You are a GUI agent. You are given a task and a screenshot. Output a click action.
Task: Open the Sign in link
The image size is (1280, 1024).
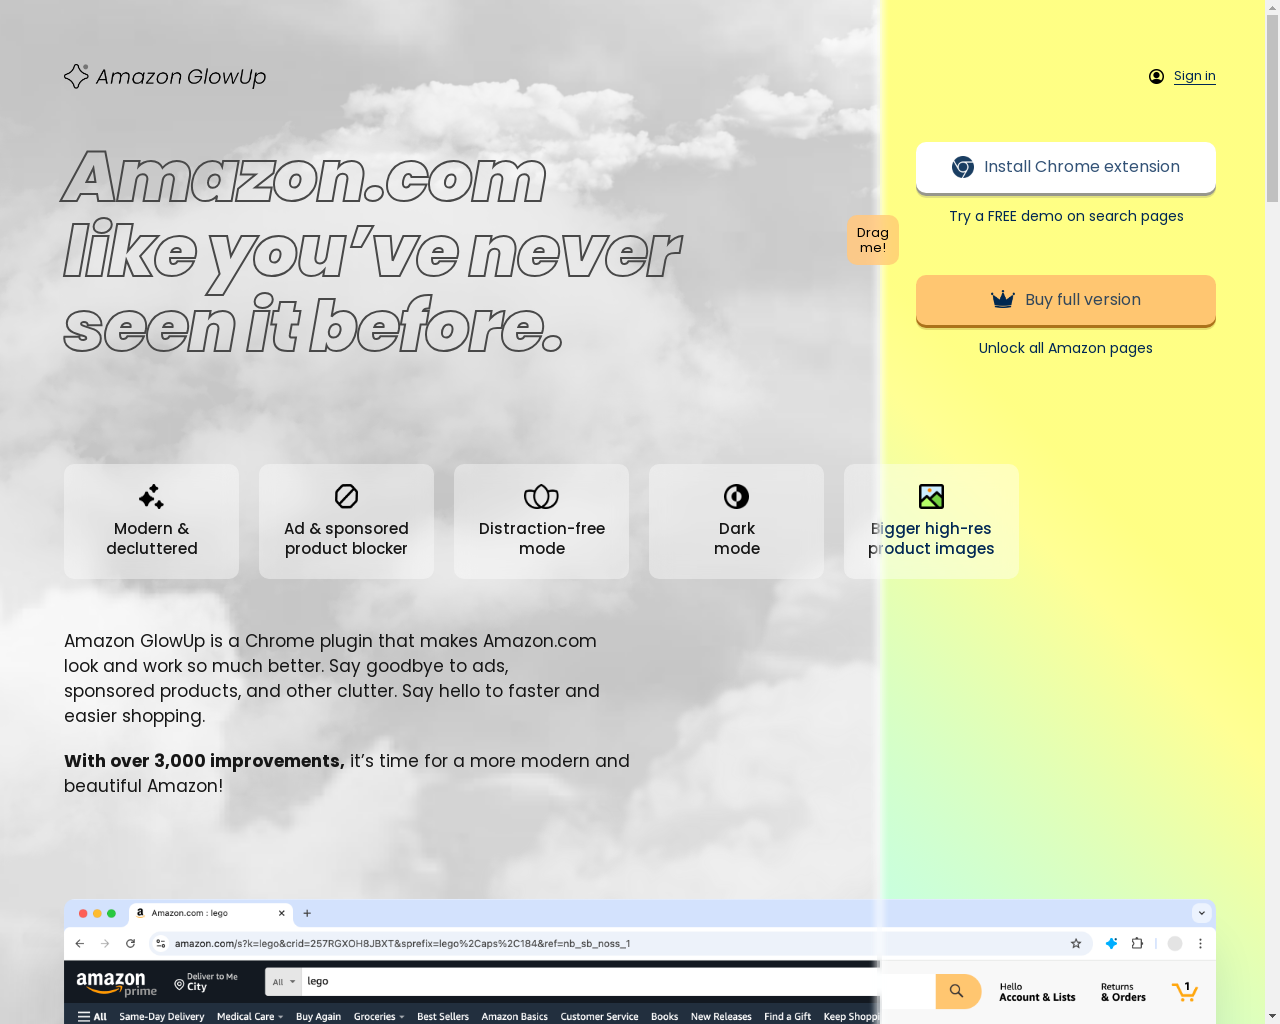pos(1194,76)
